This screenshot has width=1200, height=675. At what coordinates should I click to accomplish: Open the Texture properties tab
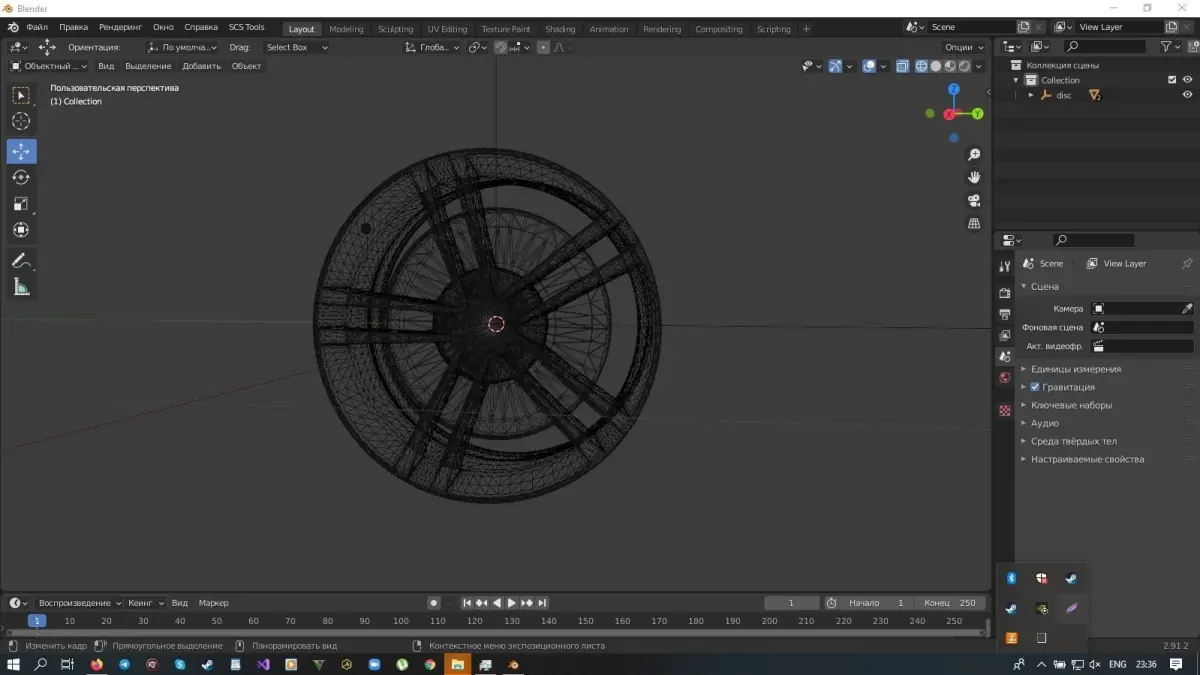[x=1005, y=411]
